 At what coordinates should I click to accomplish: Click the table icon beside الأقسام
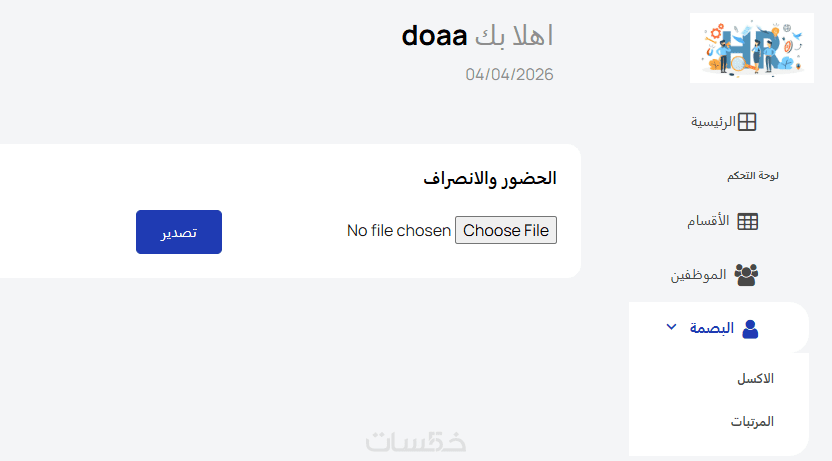point(748,222)
